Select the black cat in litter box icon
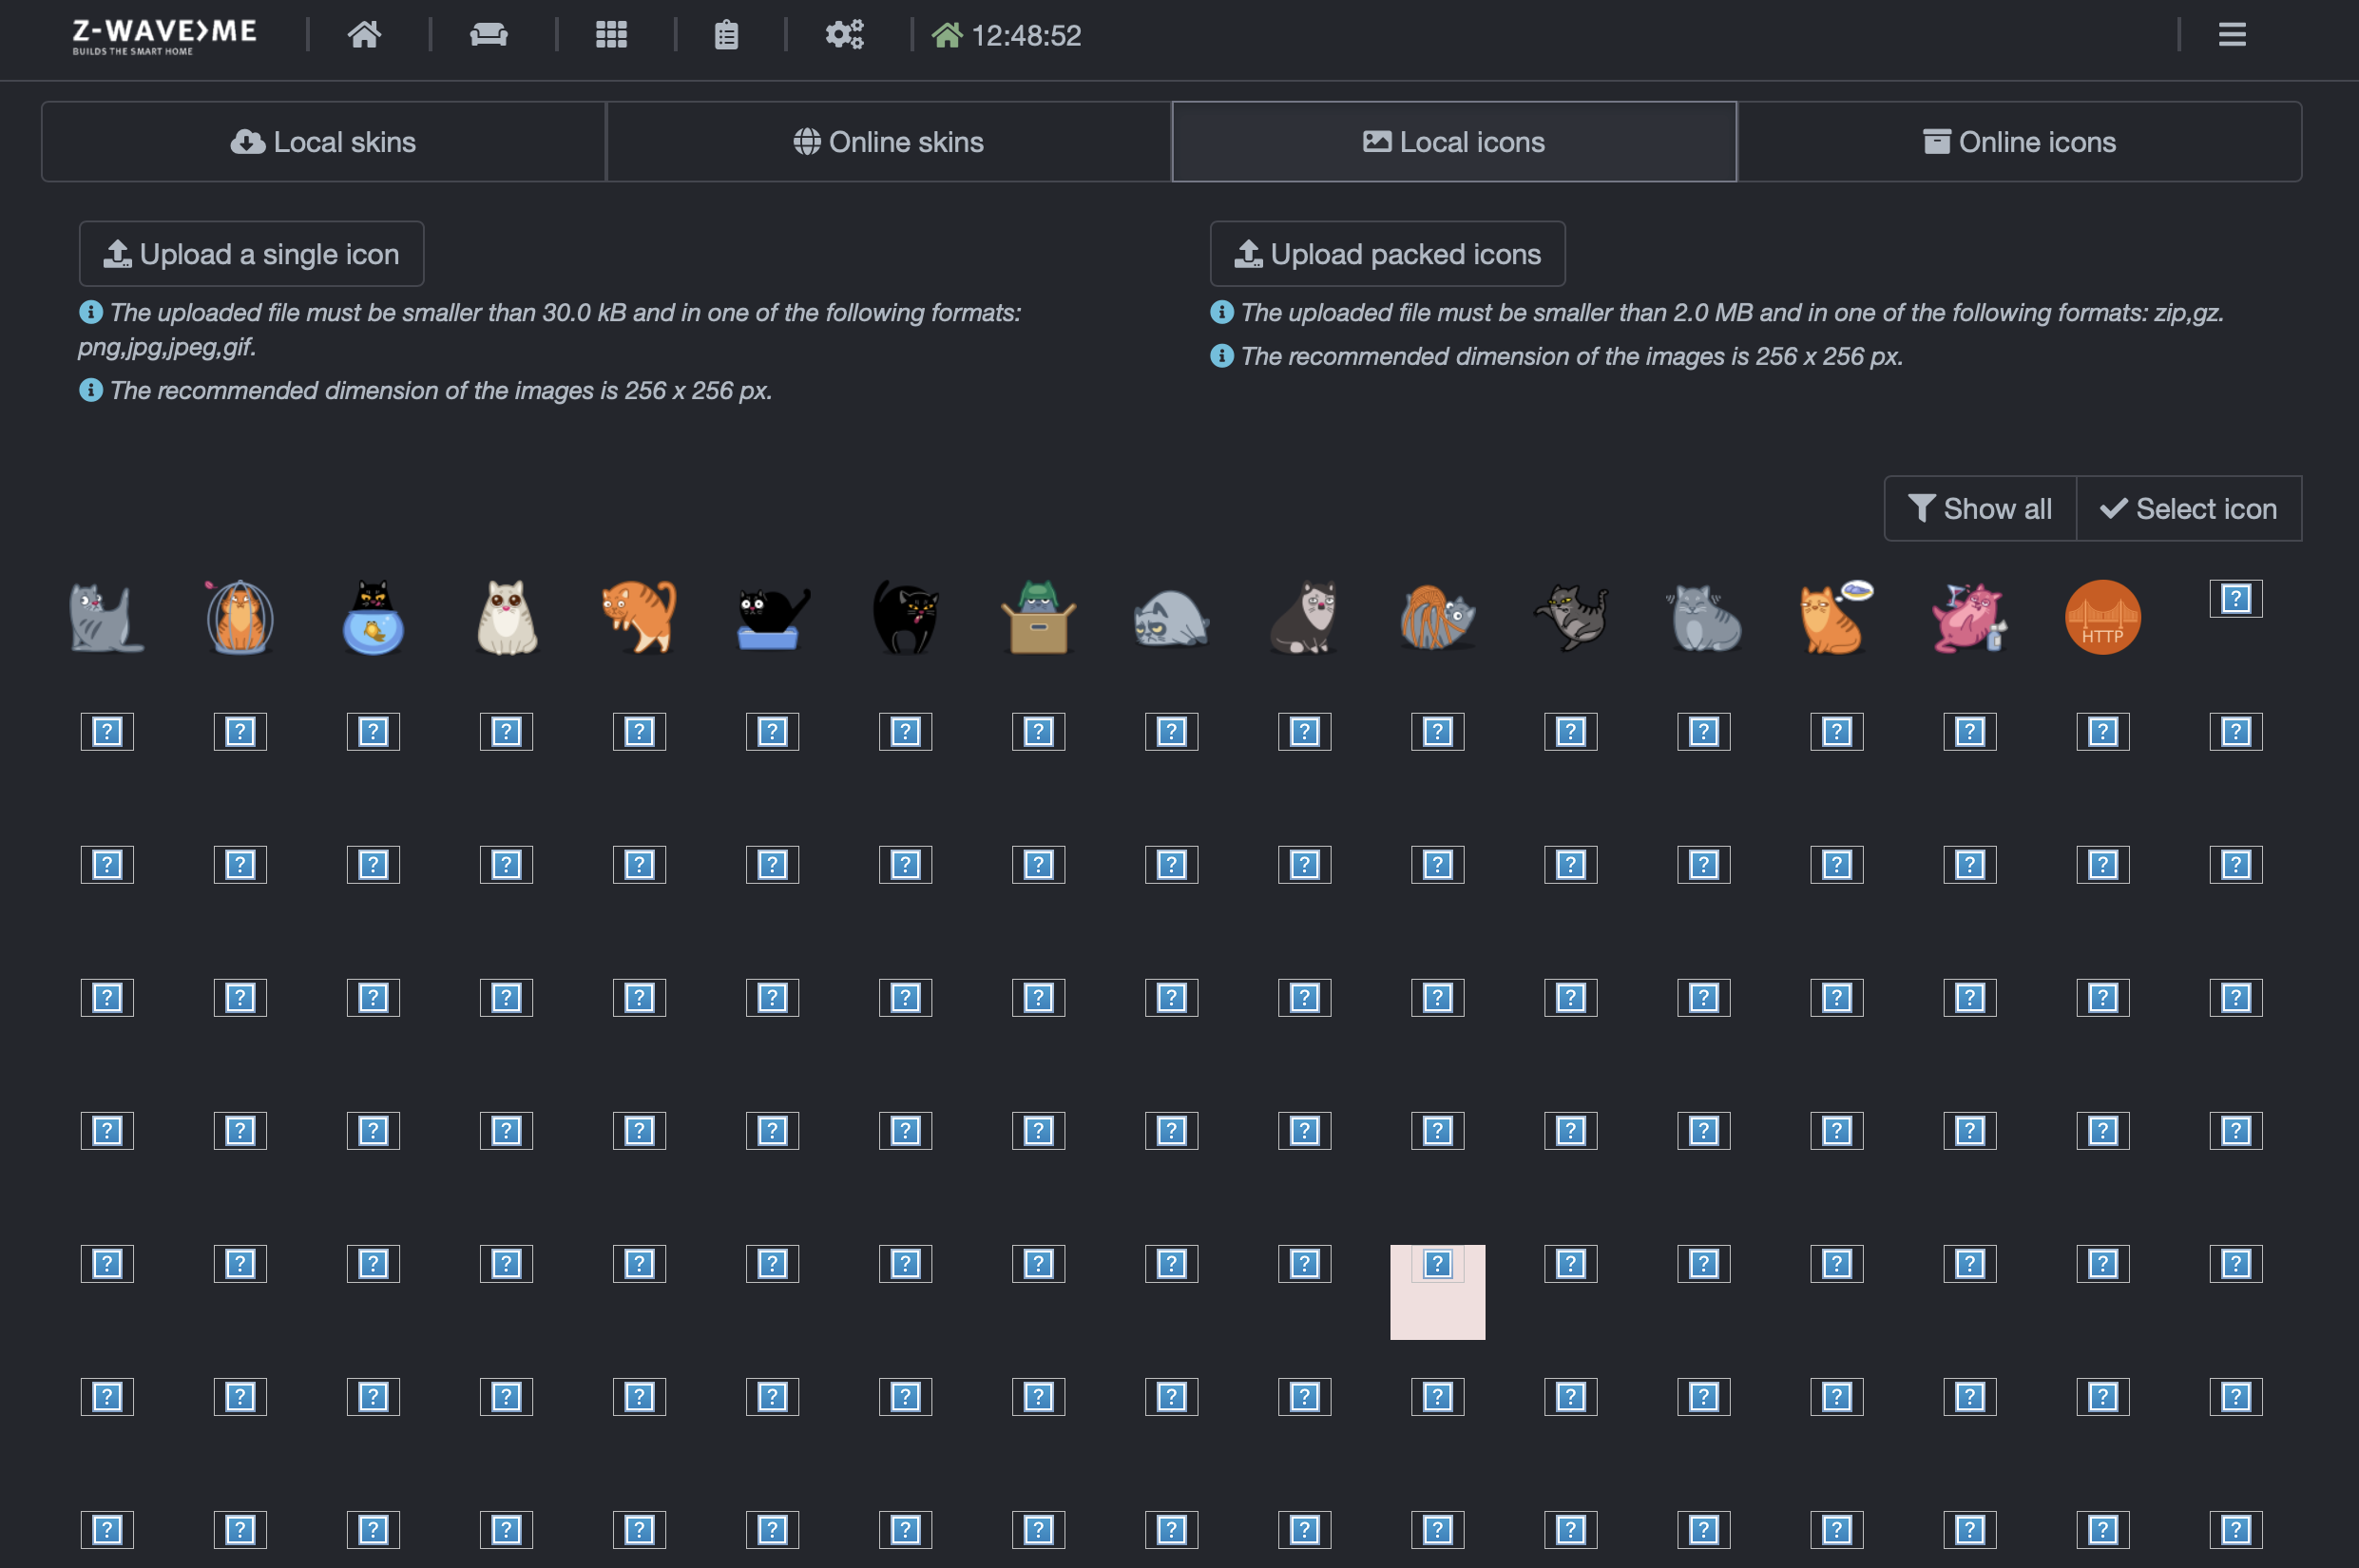The image size is (2359, 1568). [x=772, y=617]
